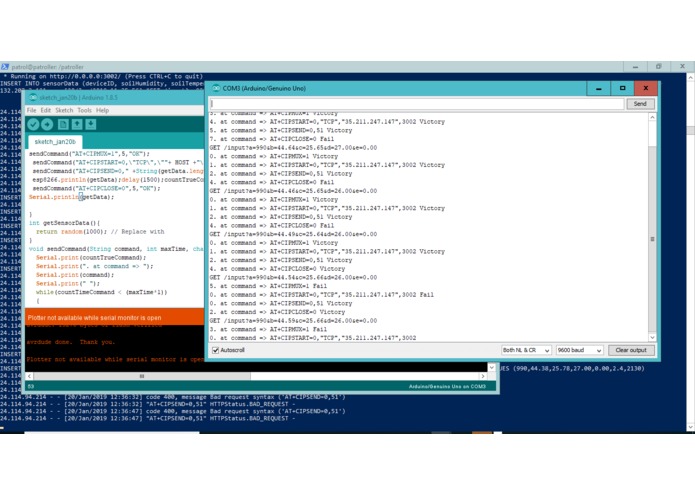Viewport: 695px width, 494px height.
Task: Click the Send button in serial monitor
Action: tap(640, 104)
